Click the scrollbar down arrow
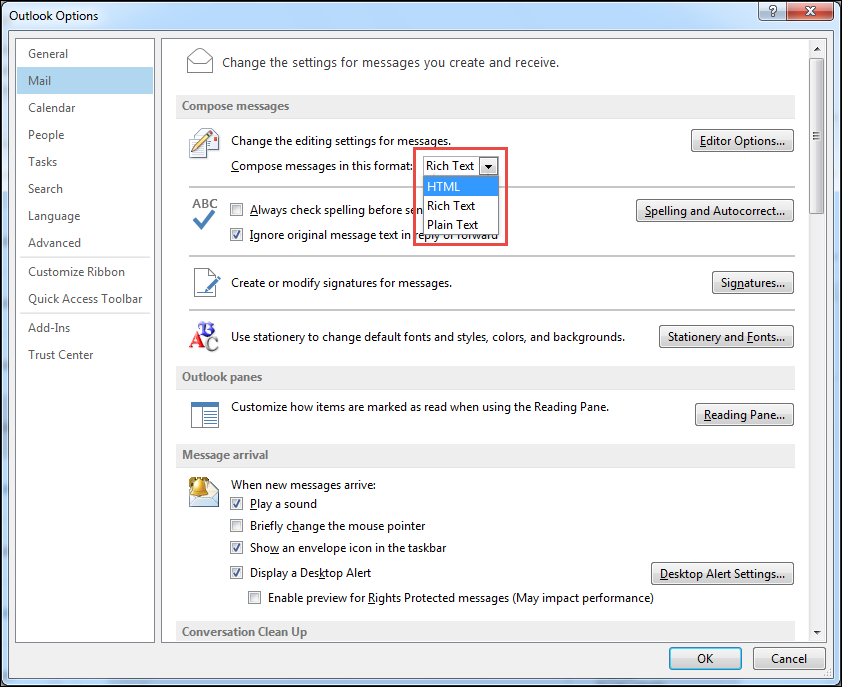The height and width of the screenshot is (687, 842). (817, 633)
